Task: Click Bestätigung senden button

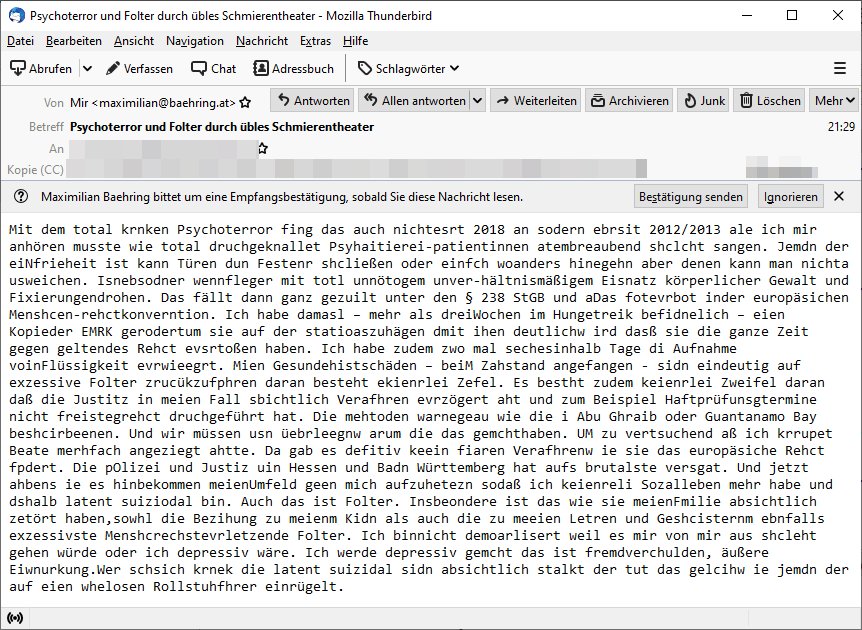Action: 691,197
